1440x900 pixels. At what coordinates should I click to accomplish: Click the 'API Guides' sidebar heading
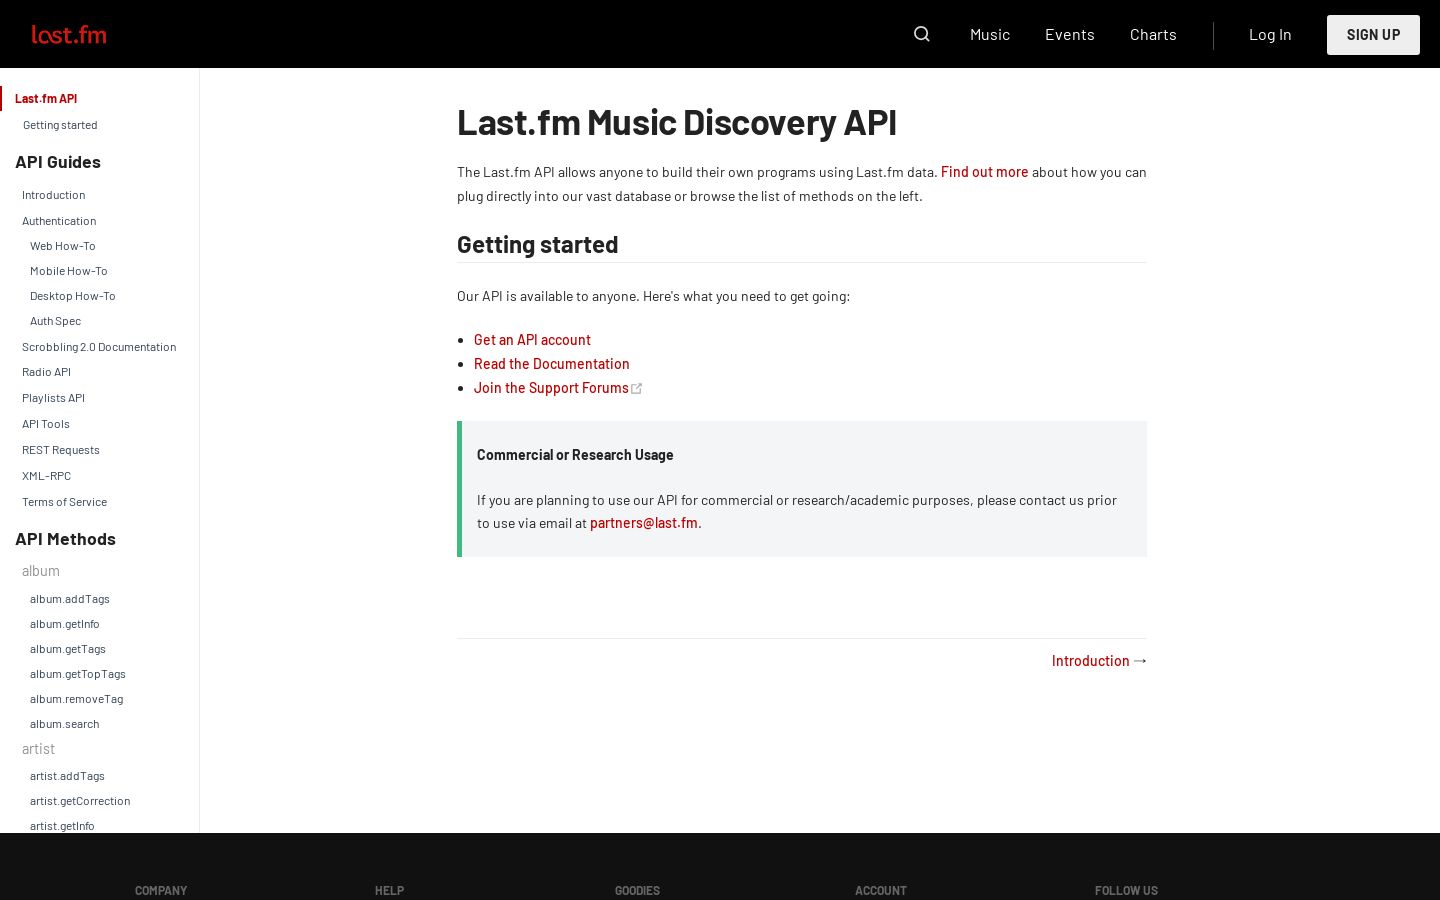click(58, 162)
